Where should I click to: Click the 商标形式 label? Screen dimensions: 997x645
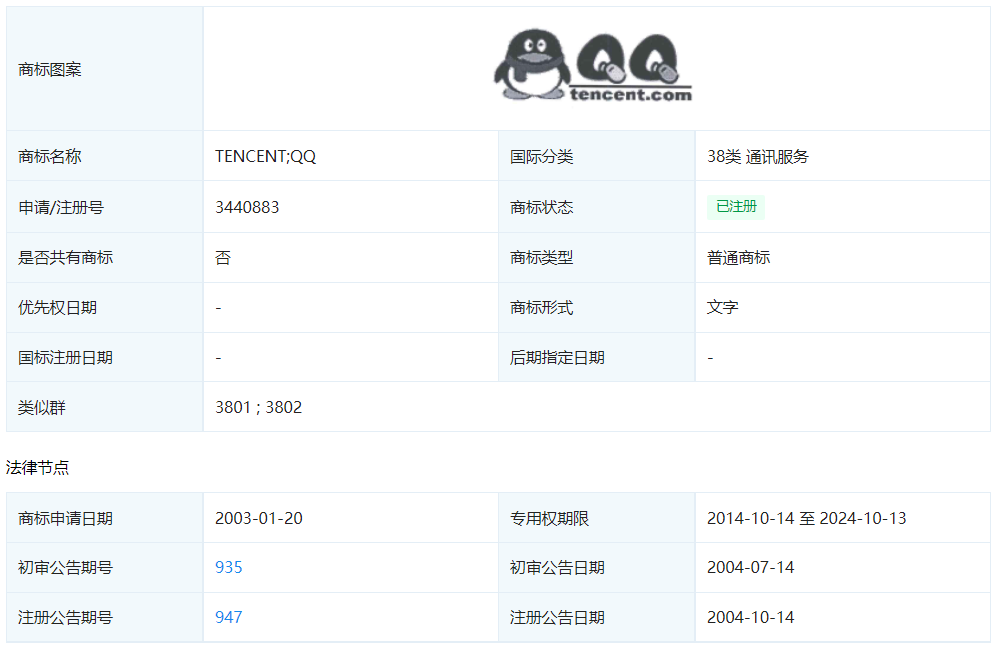(541, 307)
